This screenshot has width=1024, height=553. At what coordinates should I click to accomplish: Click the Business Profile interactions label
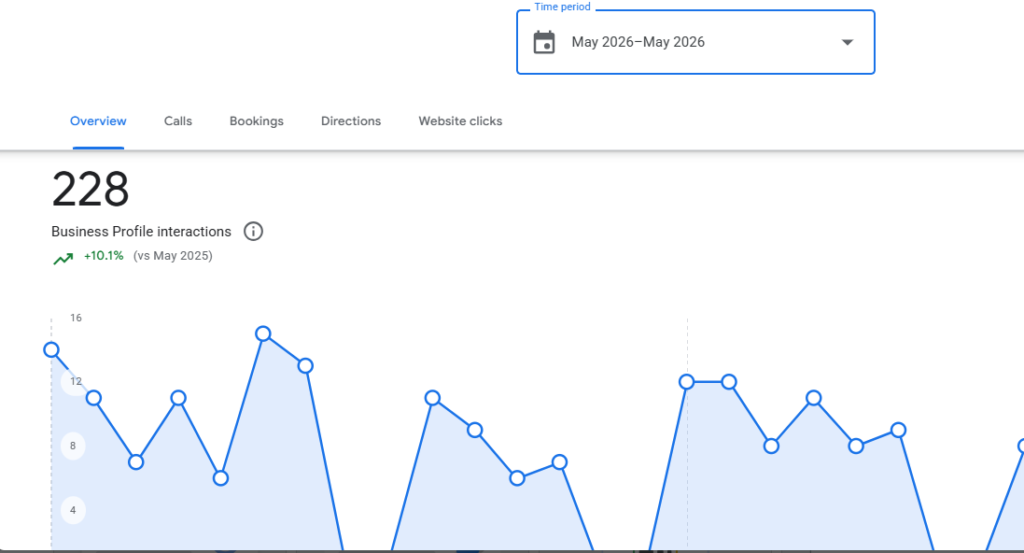(141, 232)
